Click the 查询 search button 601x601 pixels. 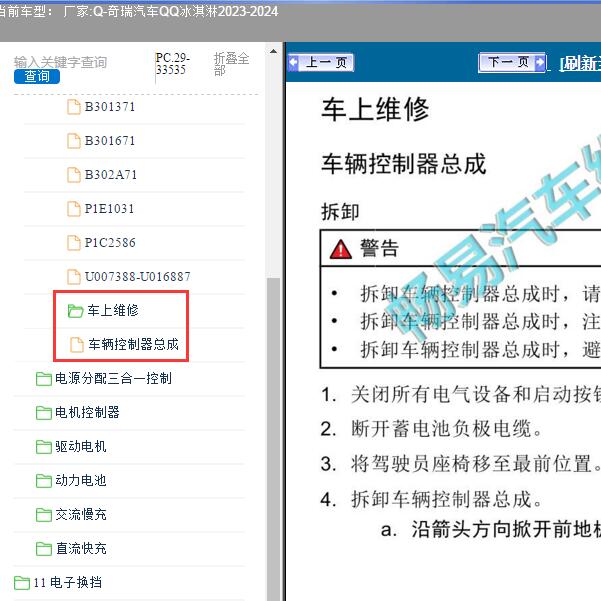(x=37, y=76)
